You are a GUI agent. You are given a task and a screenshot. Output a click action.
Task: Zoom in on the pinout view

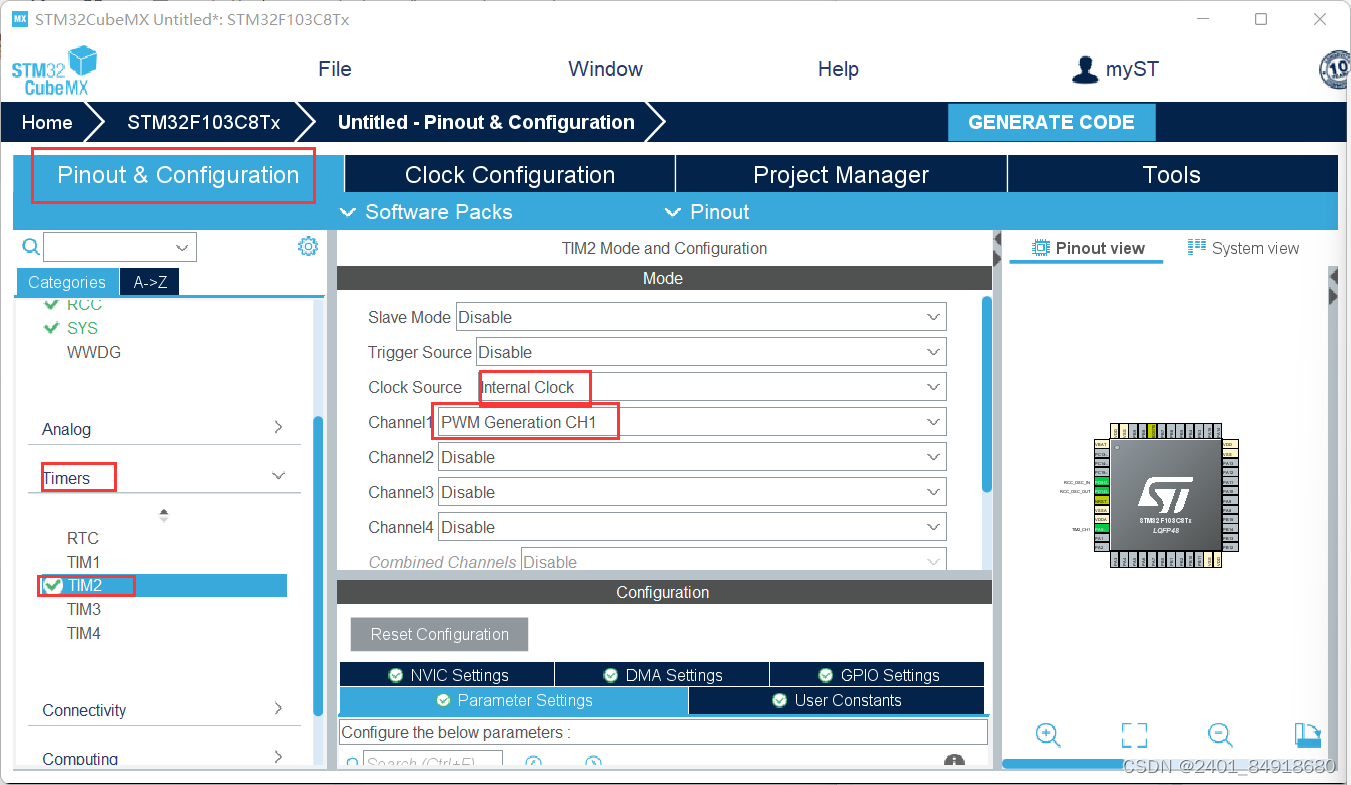tap(1048, 735)
